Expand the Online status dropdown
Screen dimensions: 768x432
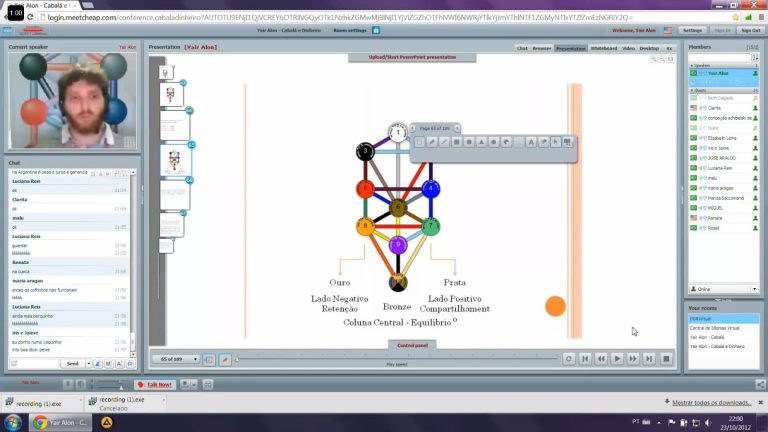coord(724,289)
